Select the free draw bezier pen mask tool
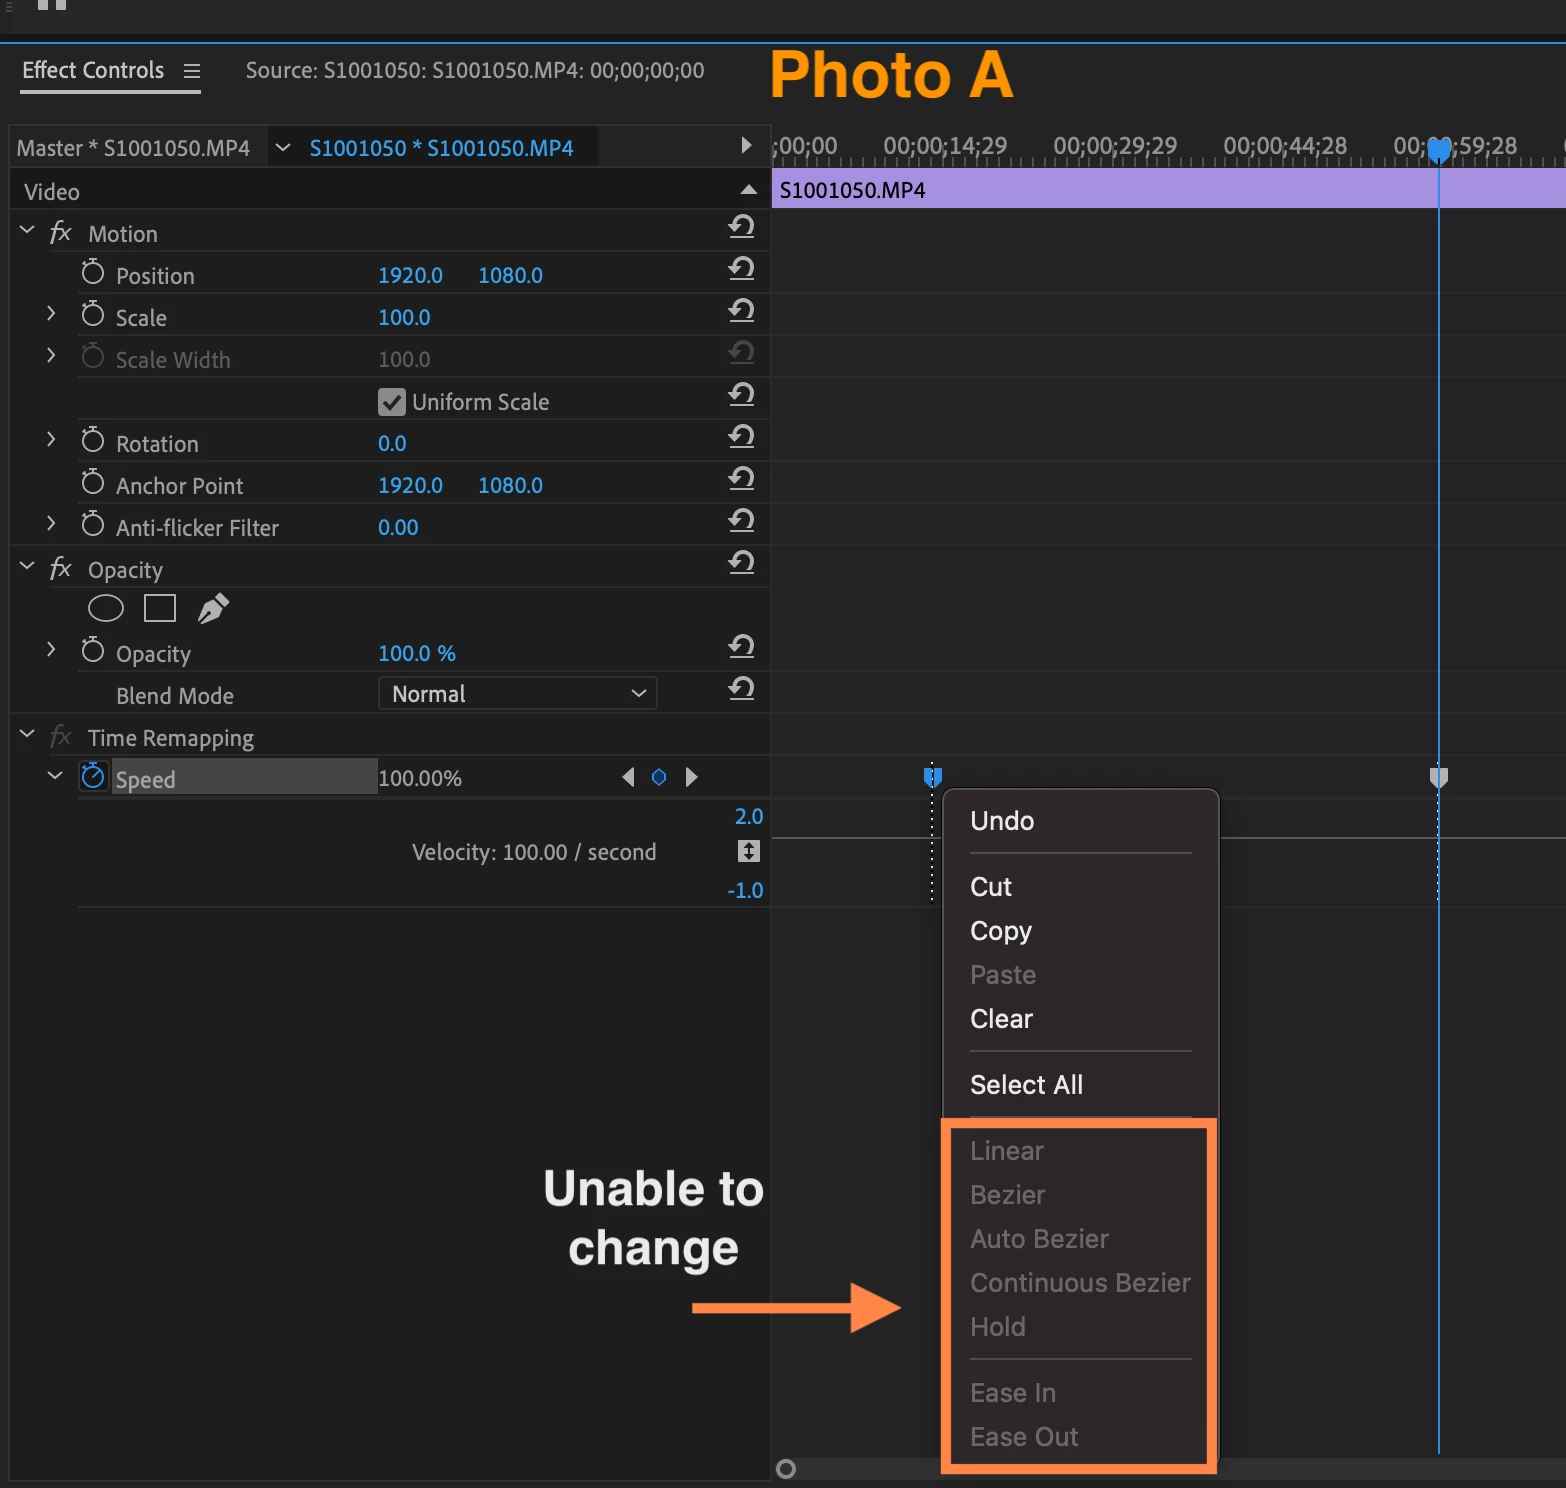The image size is (1566, 1488). point(213,608)
